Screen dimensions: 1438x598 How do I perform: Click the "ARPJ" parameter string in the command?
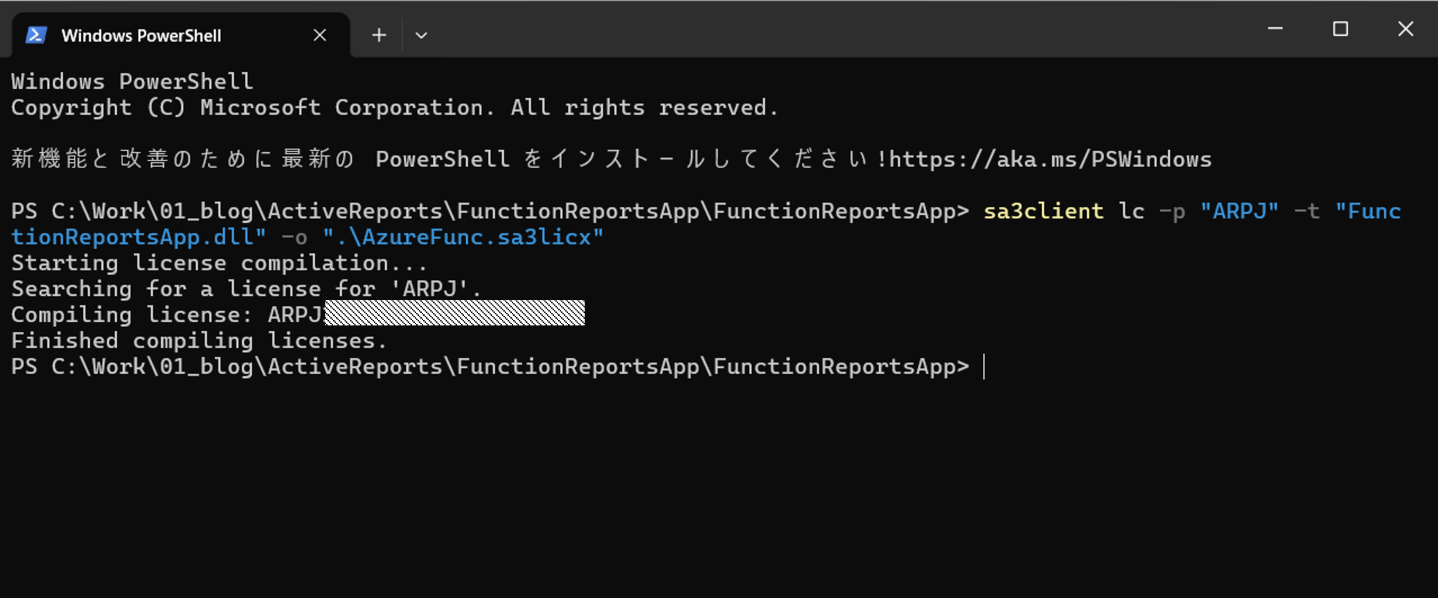[1239, 211]
